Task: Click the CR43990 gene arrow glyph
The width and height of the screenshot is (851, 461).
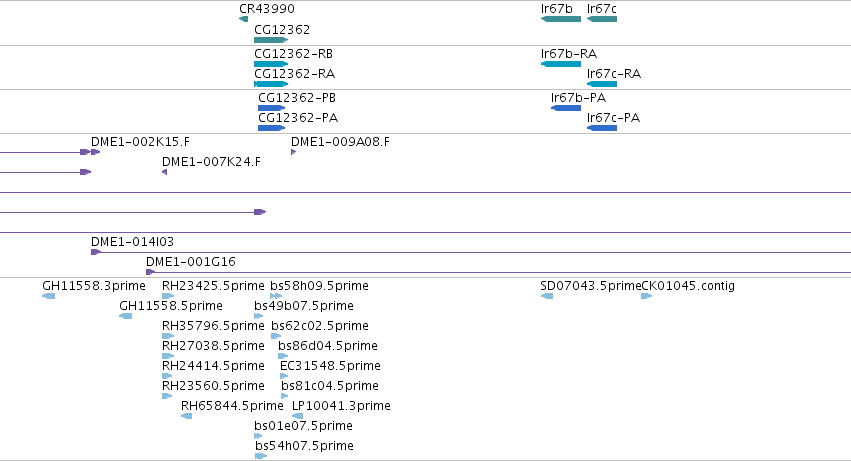Action: coord(244,20)
